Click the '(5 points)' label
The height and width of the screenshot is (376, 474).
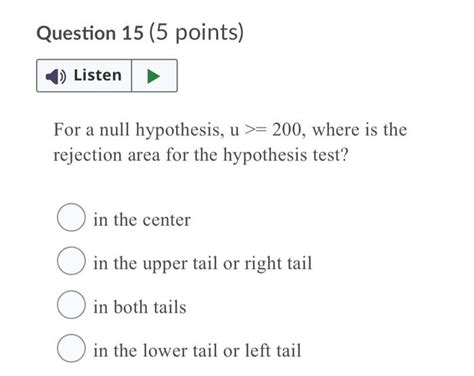click(x=196, y=33)
